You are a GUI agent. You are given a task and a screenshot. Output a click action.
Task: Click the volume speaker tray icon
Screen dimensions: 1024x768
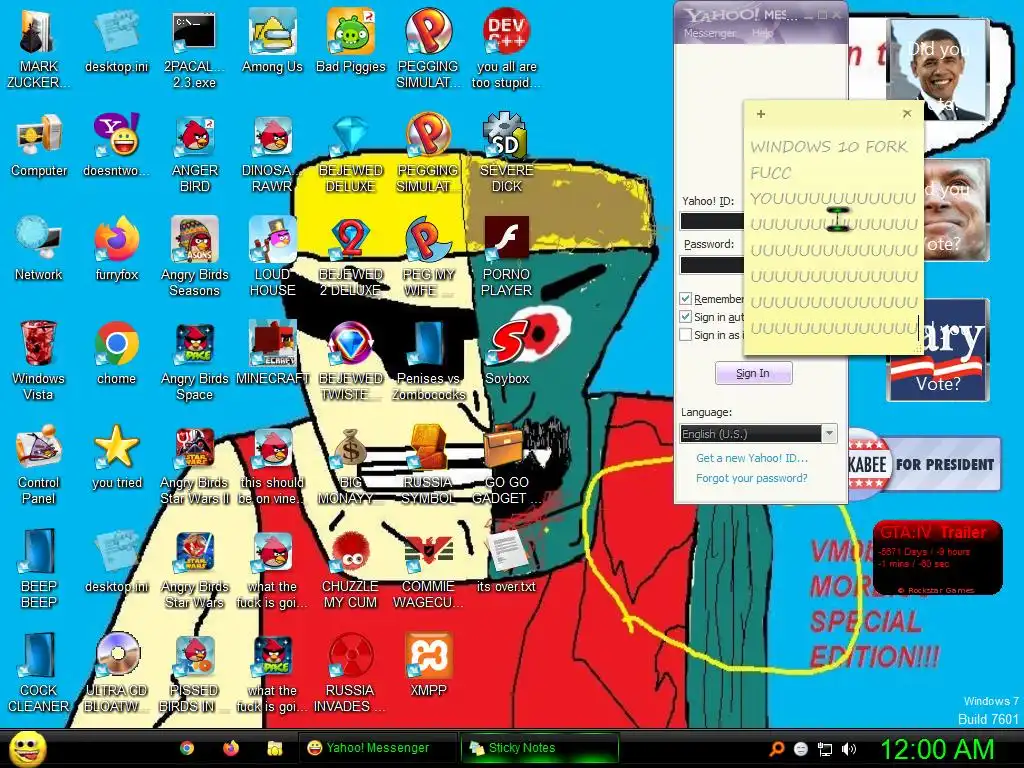pos(849,749)
